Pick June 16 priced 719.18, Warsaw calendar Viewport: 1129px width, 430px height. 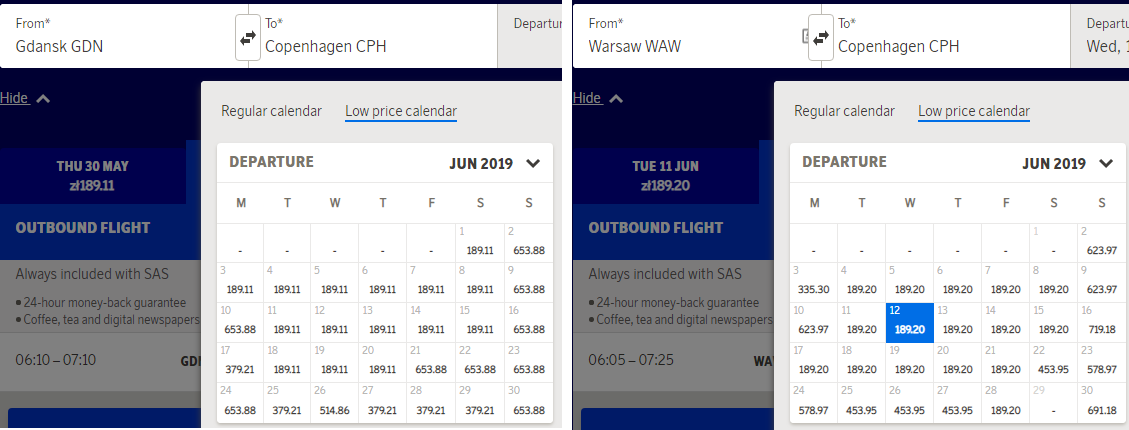1102,323
